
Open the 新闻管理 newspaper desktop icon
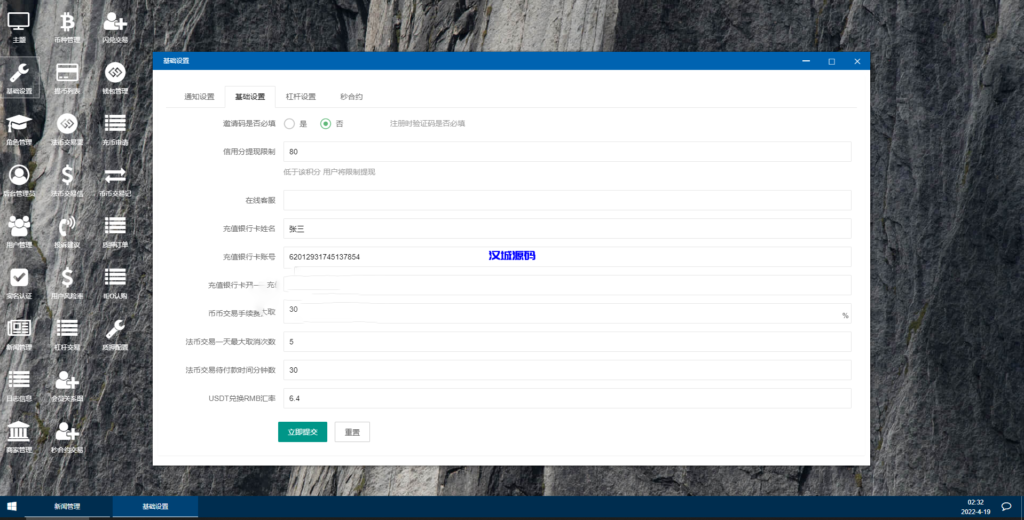point(19,330)
